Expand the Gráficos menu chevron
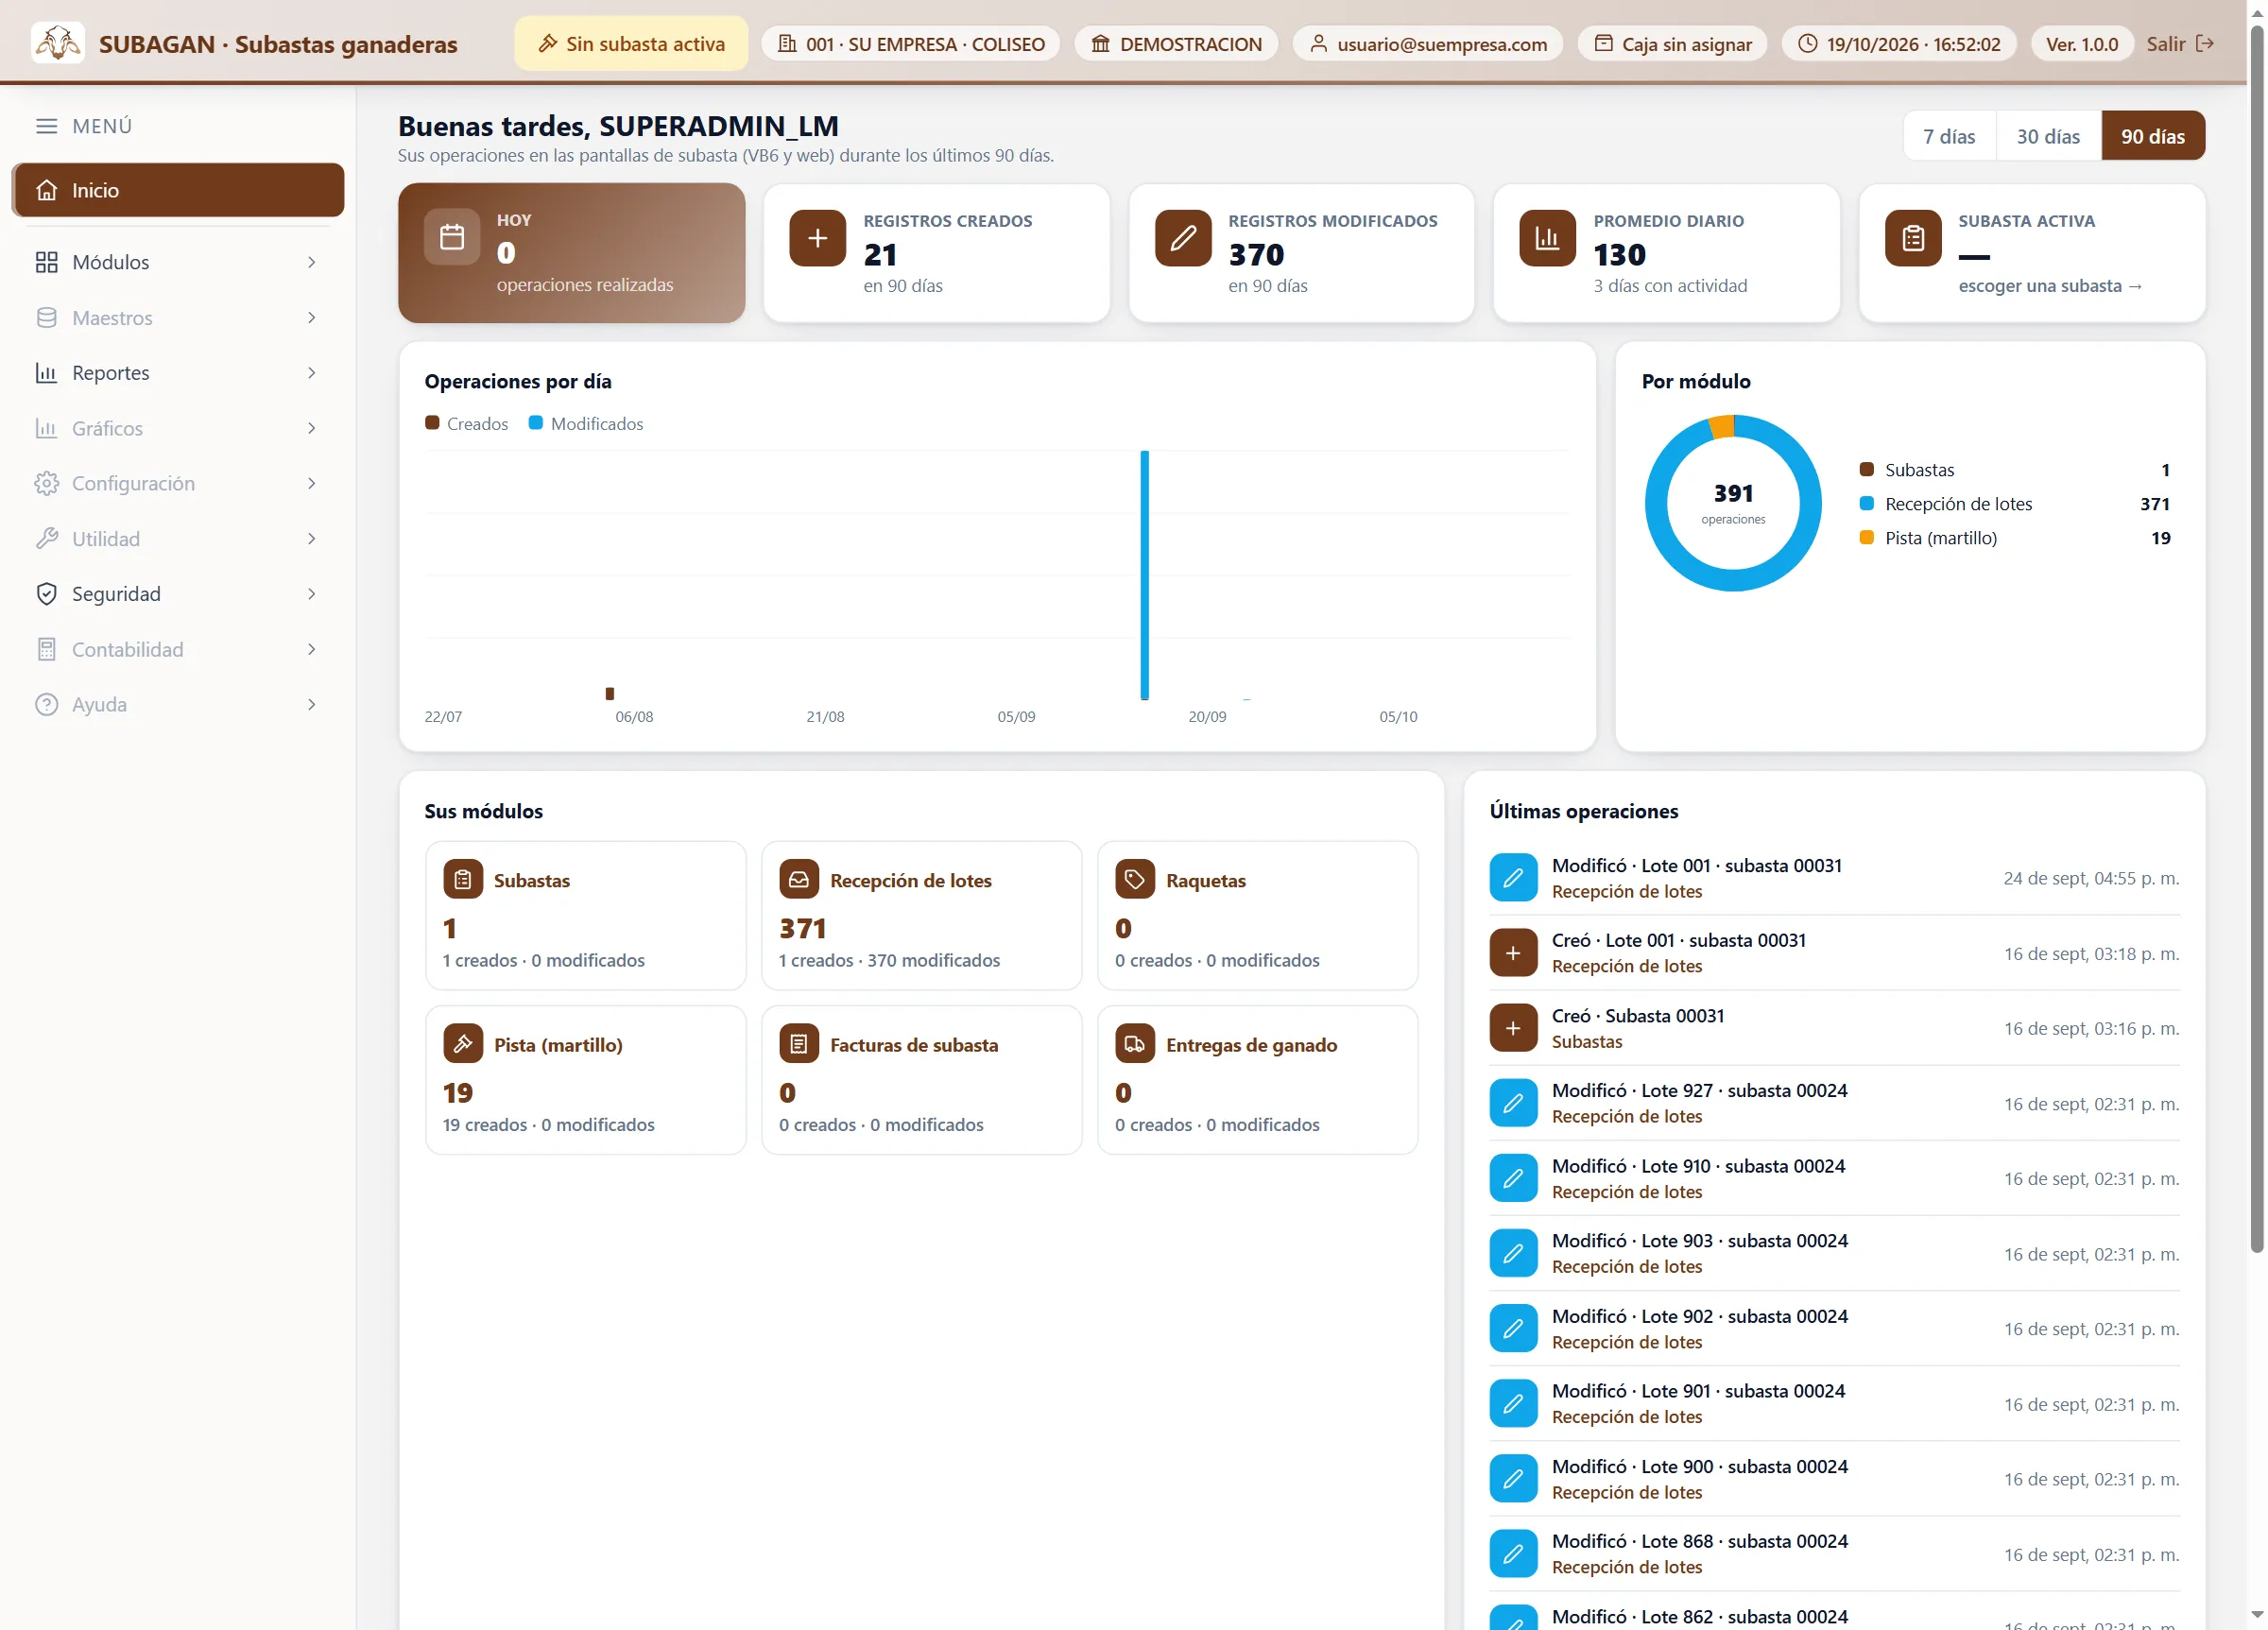The height and width of the screenshot is (1630, 2268). (x=312, y=428)
